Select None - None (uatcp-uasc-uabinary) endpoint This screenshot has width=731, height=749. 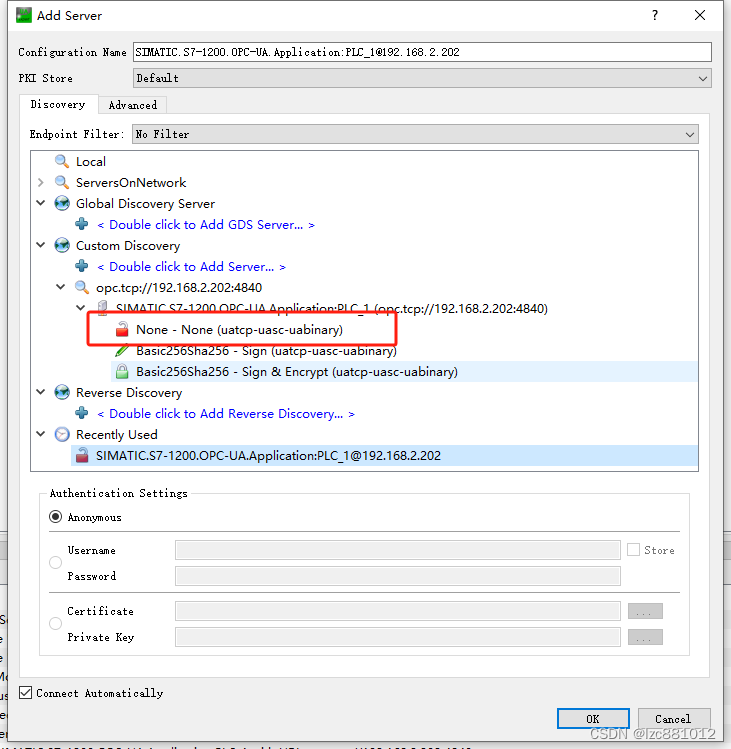coord(239,330)
